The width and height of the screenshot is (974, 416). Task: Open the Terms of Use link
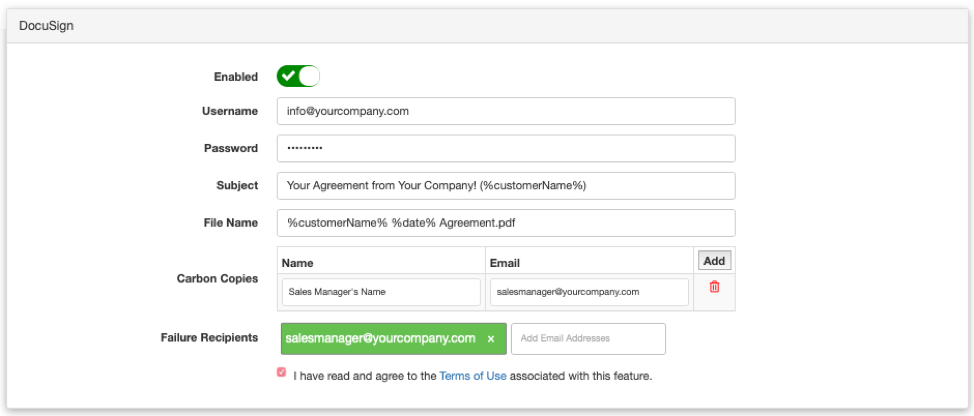[473, 376]
